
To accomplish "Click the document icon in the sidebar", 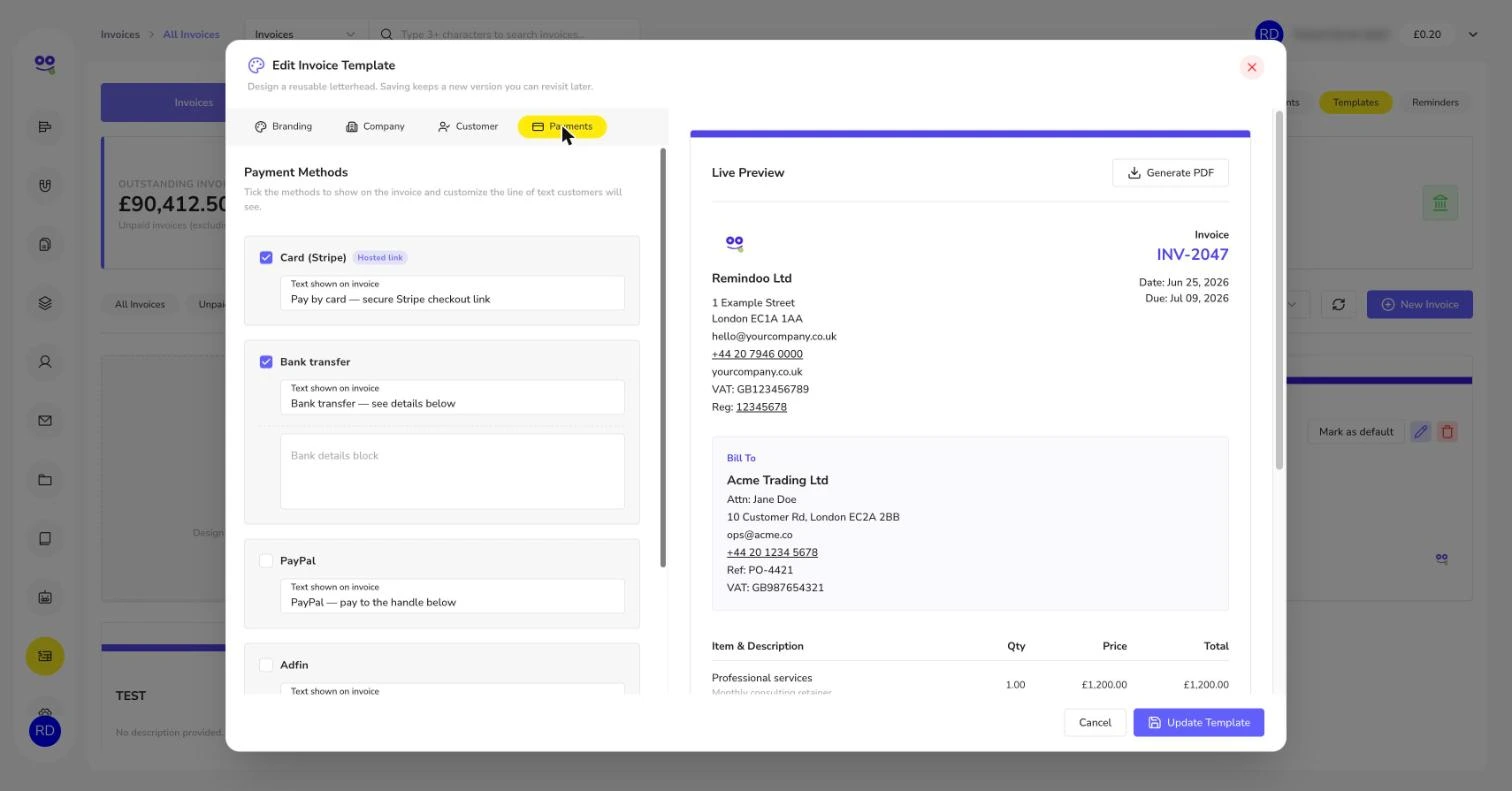I will (x=45, y=244).
